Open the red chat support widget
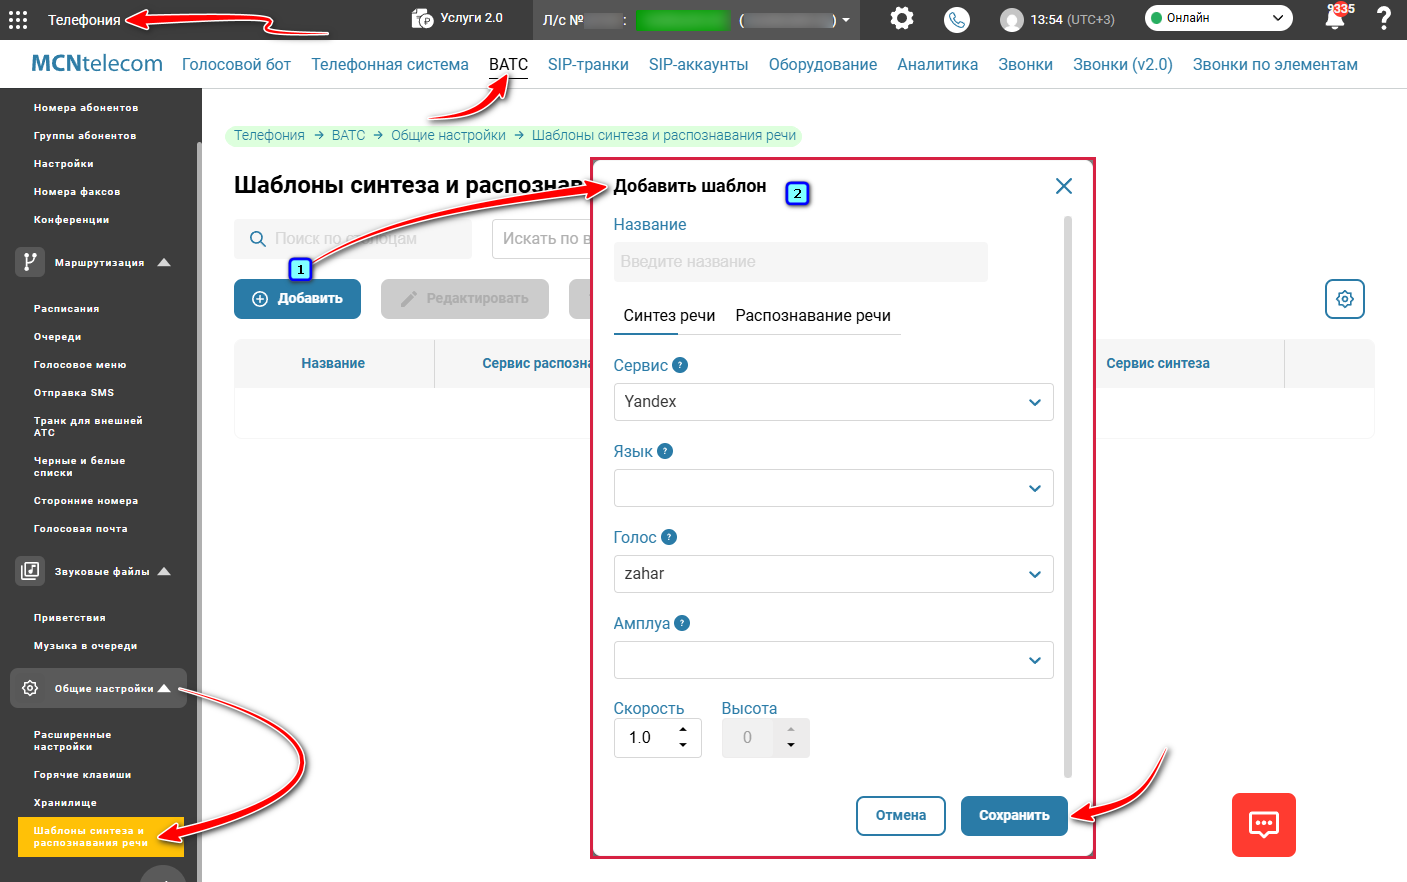Viewport: 1407px width, 882px height. point(1264,825)
